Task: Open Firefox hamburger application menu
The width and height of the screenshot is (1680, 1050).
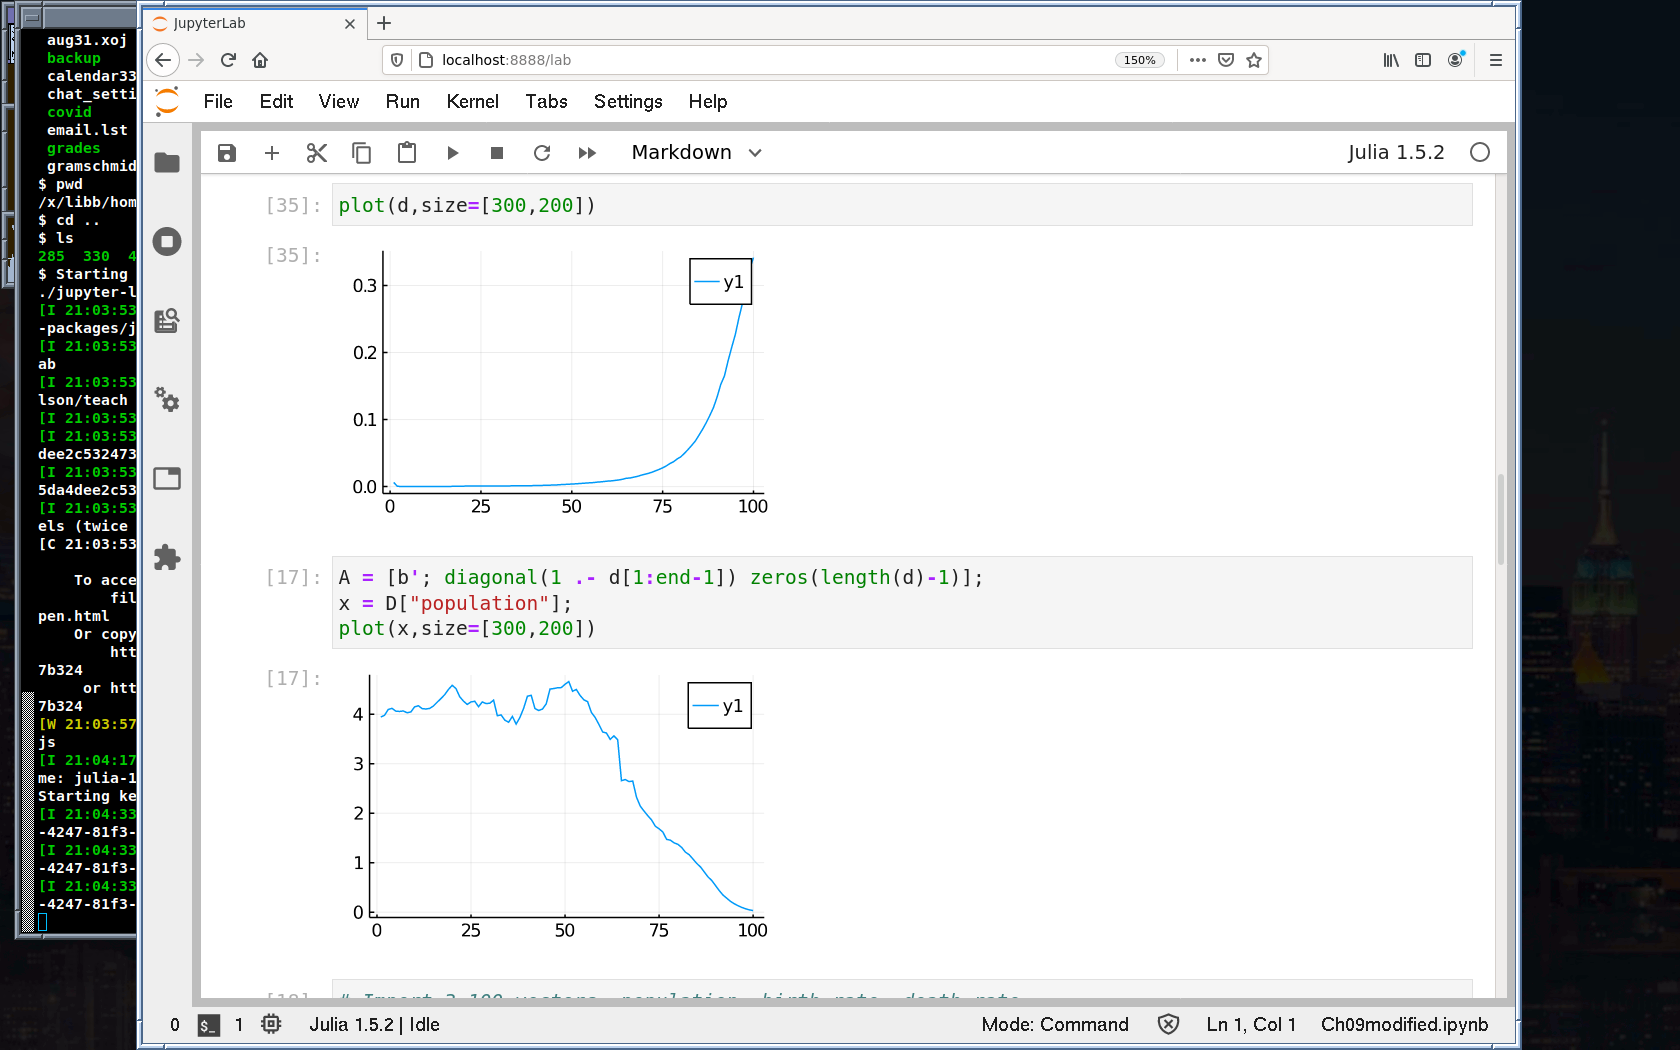Action: tap(1496, 60)
